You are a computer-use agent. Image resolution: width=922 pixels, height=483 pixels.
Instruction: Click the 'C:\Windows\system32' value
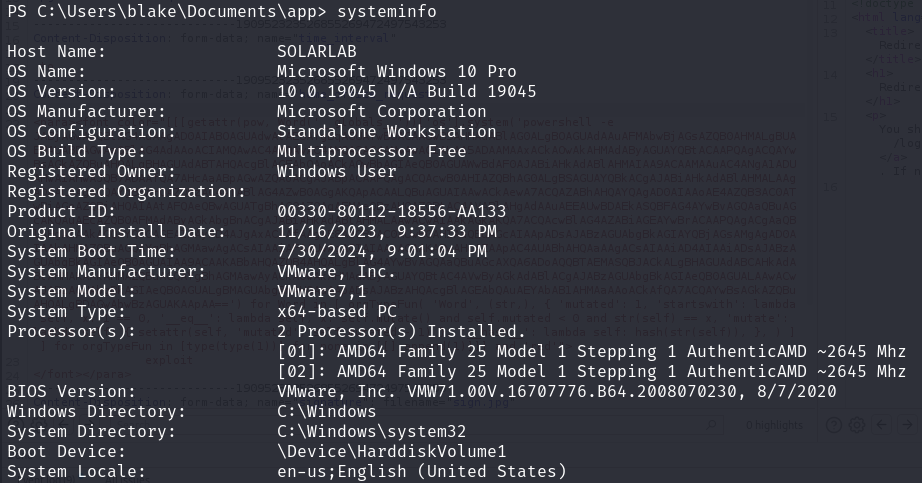click(x=372, y=432)
